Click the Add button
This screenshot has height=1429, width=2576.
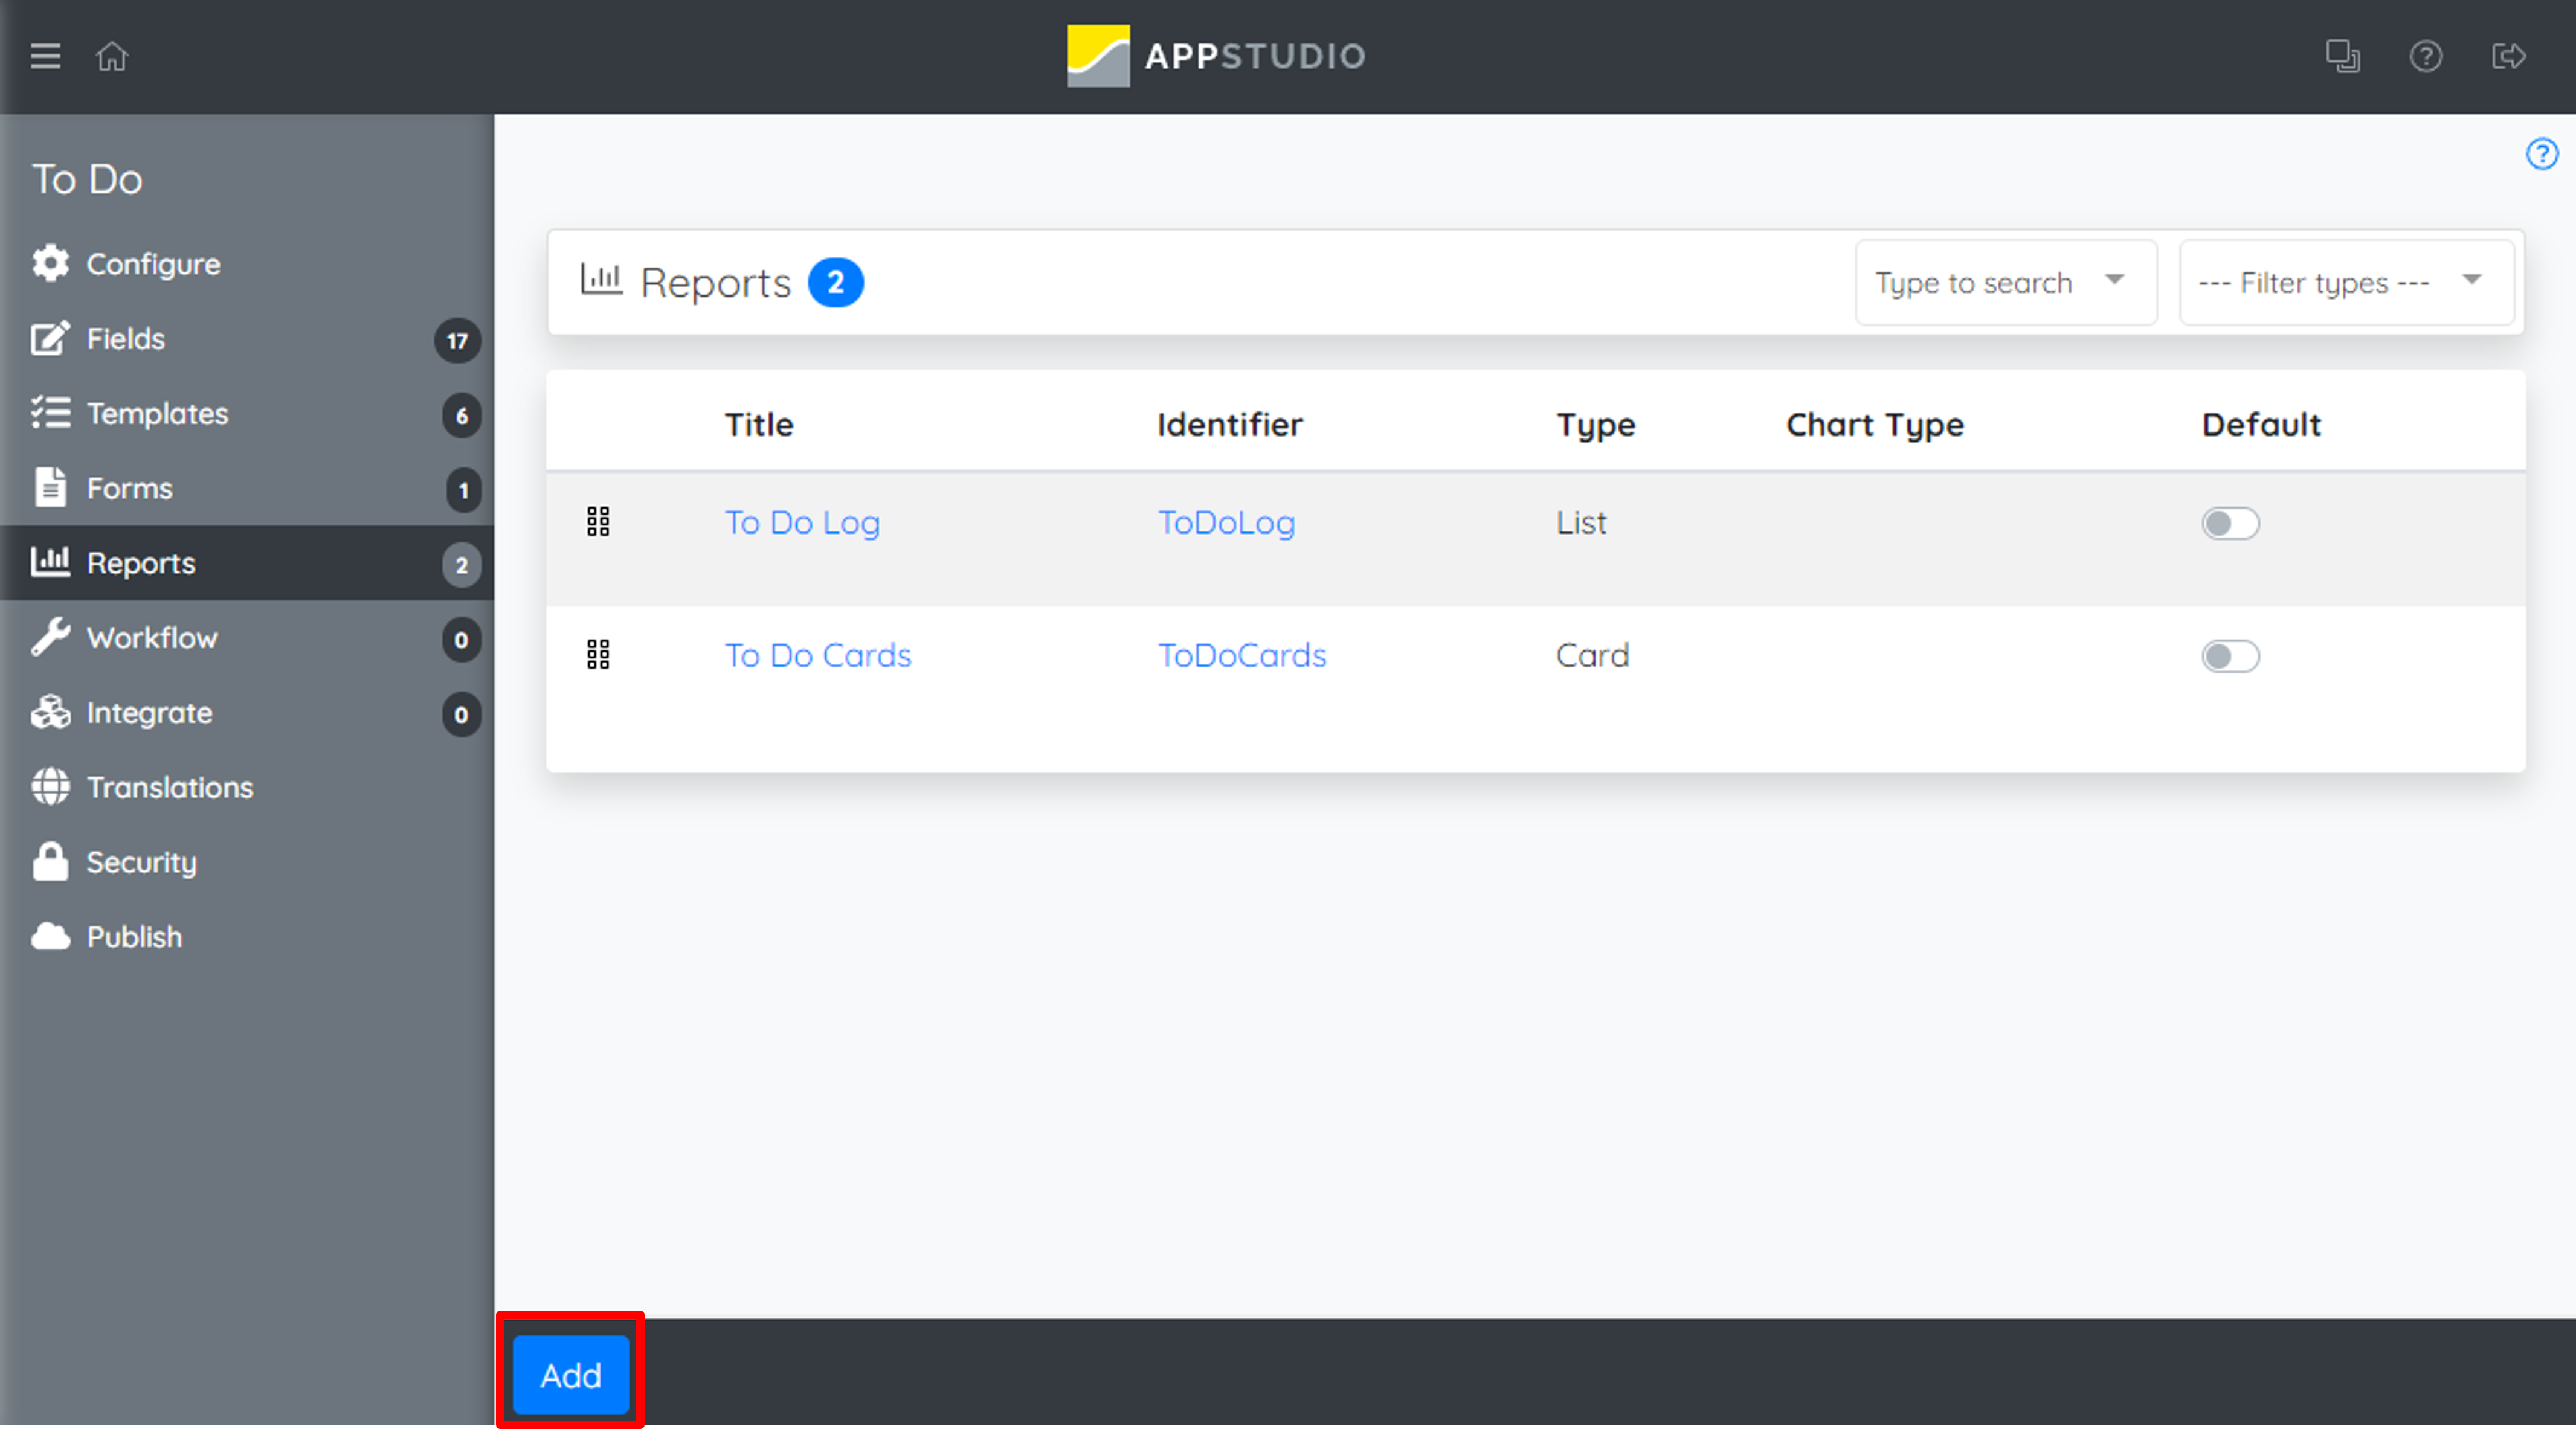[571, 1375]
